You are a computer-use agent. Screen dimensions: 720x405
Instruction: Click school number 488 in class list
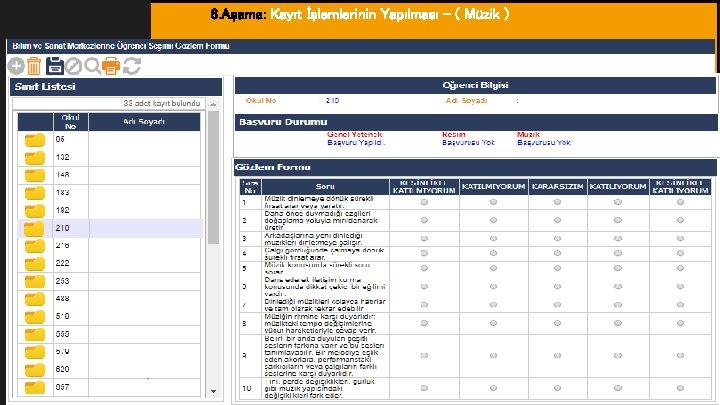pos(62,299)
